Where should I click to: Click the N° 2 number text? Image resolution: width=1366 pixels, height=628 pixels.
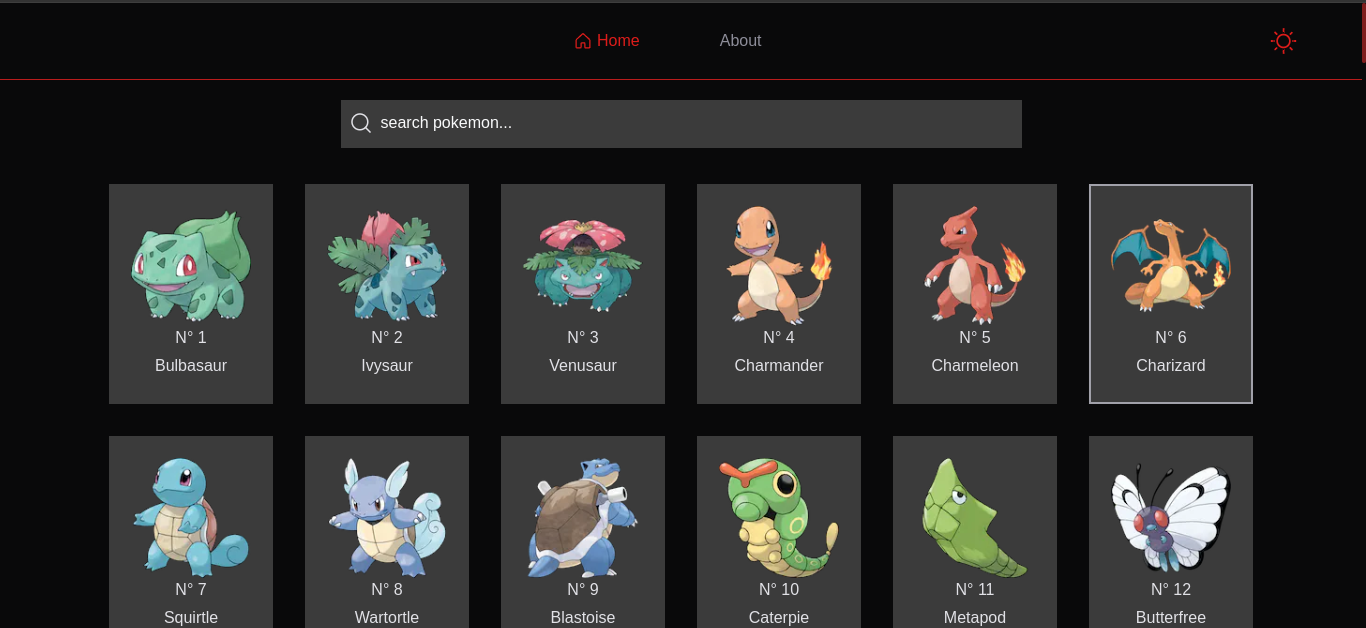(387, 338)
